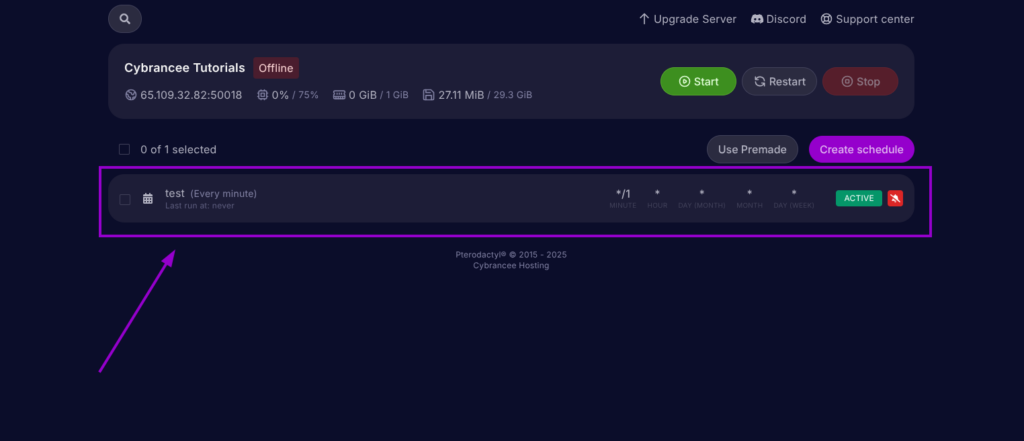Click the server IP address globe icon
1024x441 pixels.
[x=130, y=95]
